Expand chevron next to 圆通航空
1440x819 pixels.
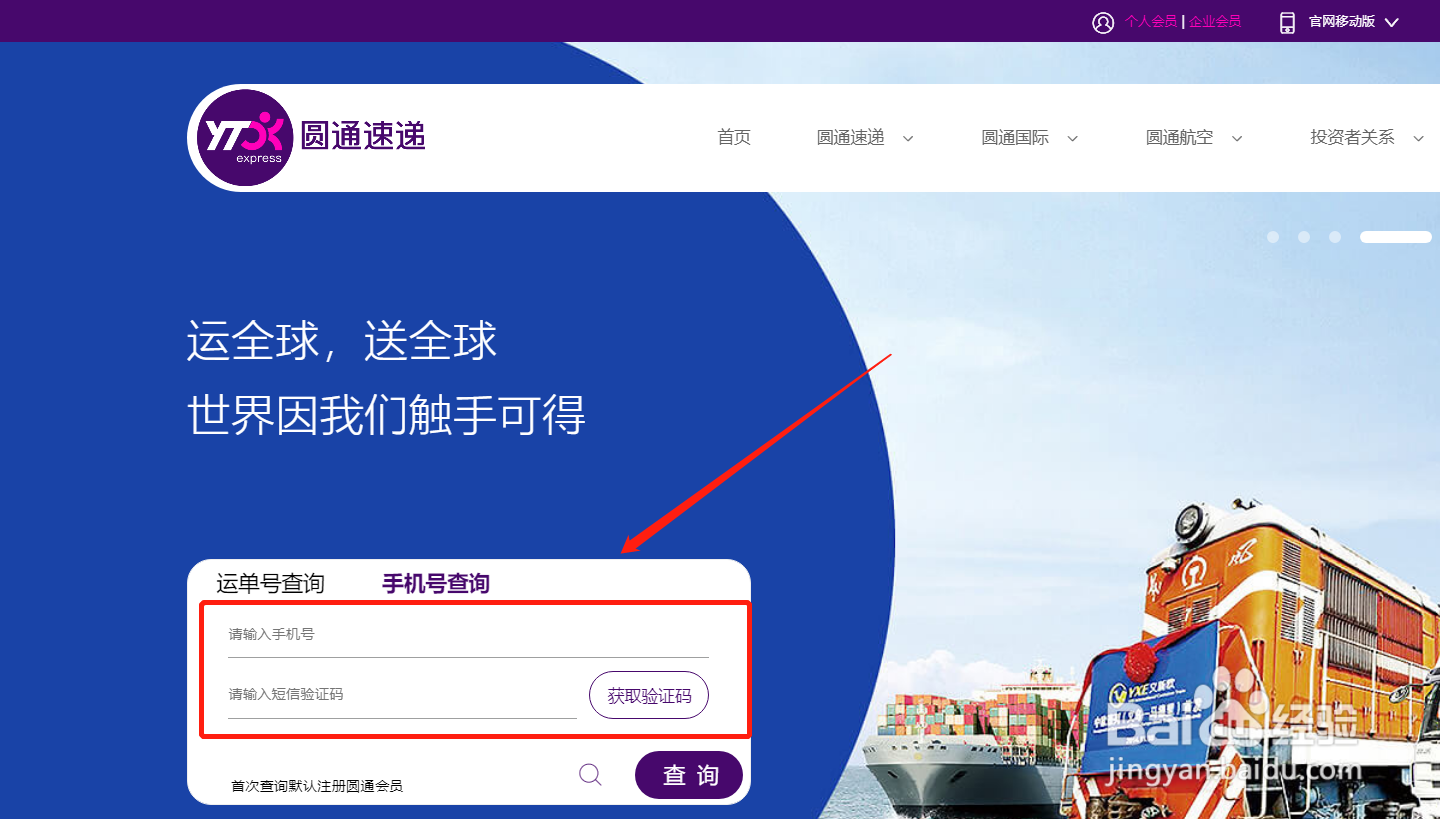[1236, 139]
